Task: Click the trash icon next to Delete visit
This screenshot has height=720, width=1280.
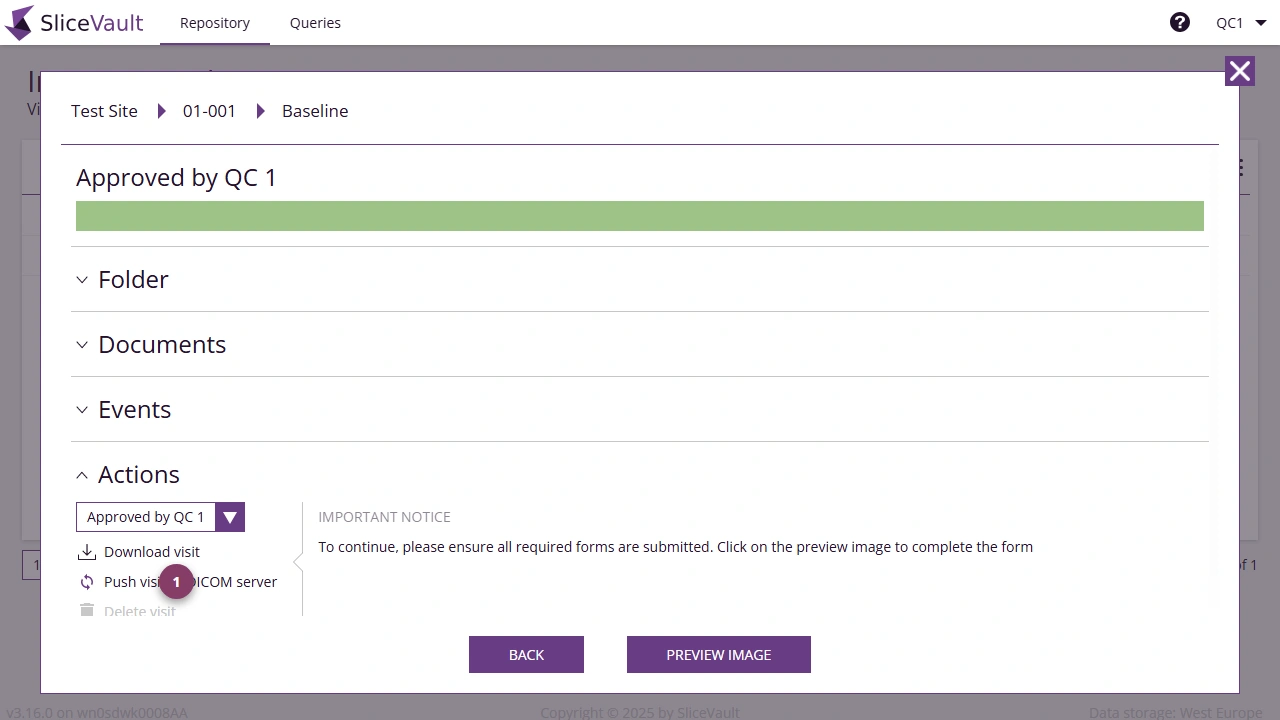Action: pos(87,611)
